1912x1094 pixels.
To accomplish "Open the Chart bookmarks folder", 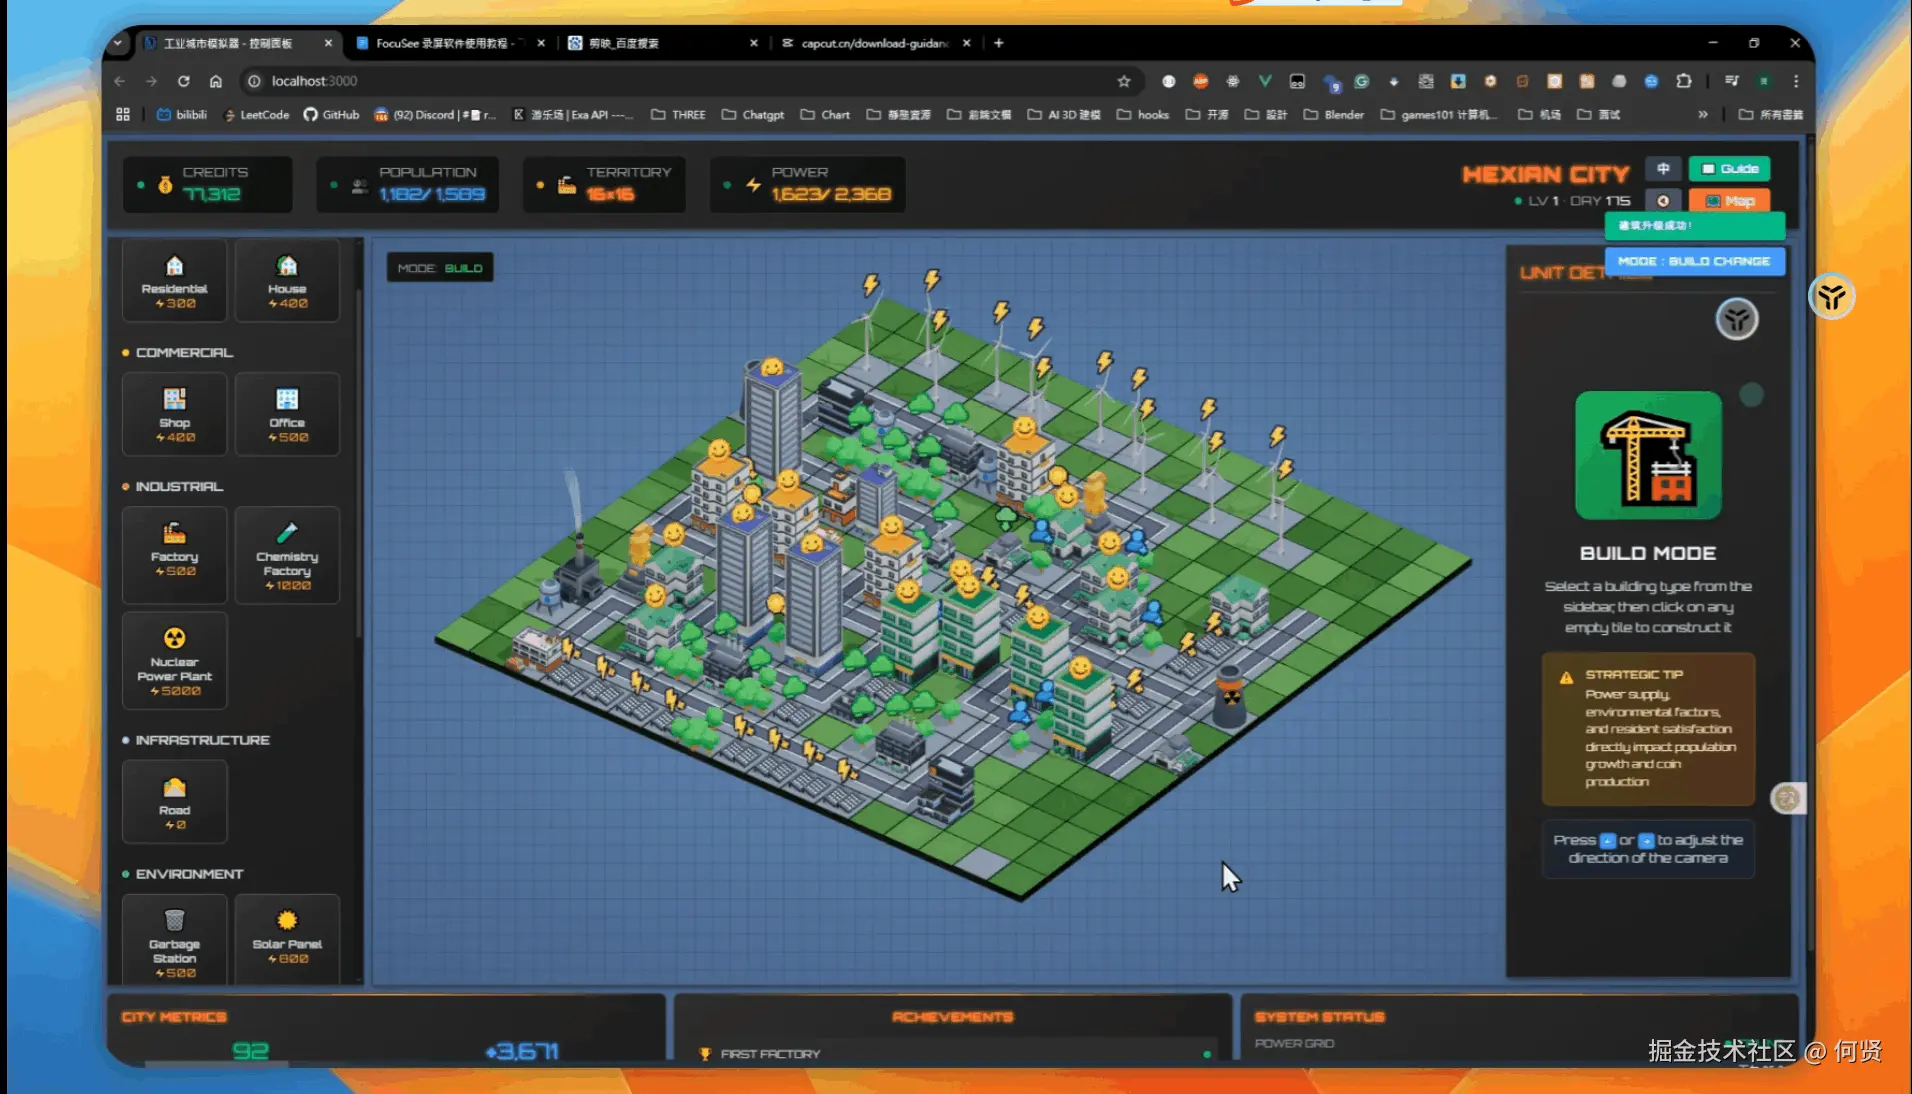I will (825, 115).
